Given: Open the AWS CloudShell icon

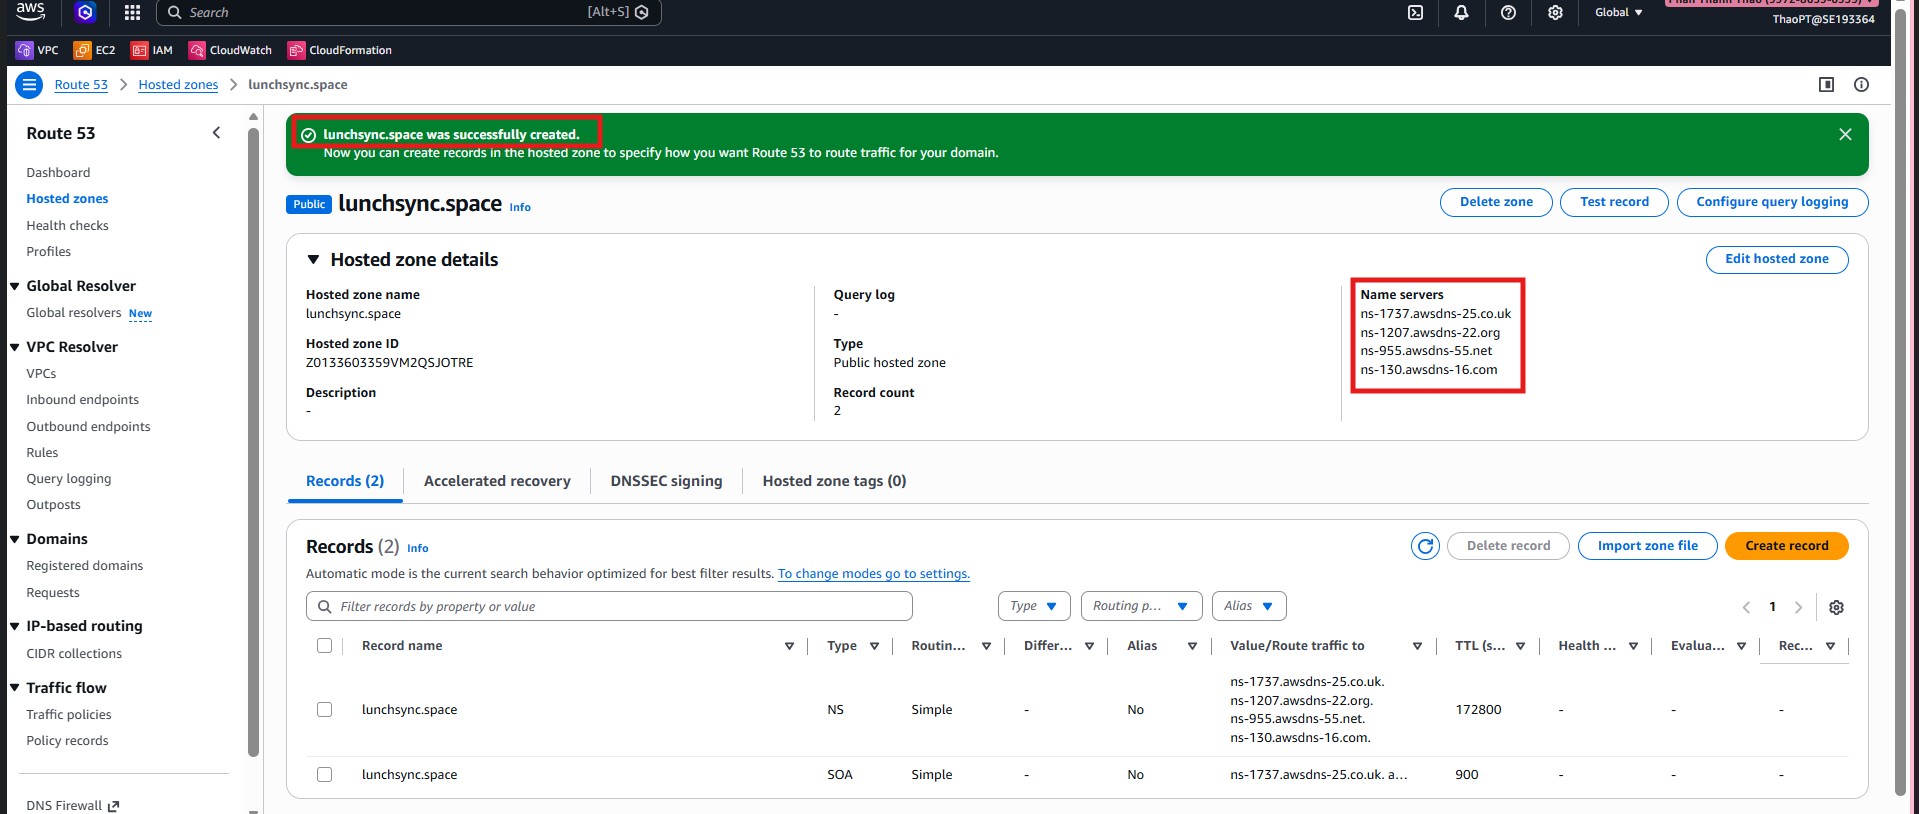Looking at the screenshot, I should pyautogui.click(x=1415, y=13).
